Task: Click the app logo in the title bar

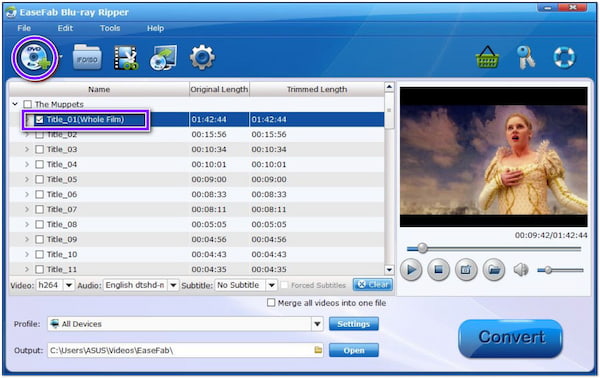Action: tap(11, 12)
